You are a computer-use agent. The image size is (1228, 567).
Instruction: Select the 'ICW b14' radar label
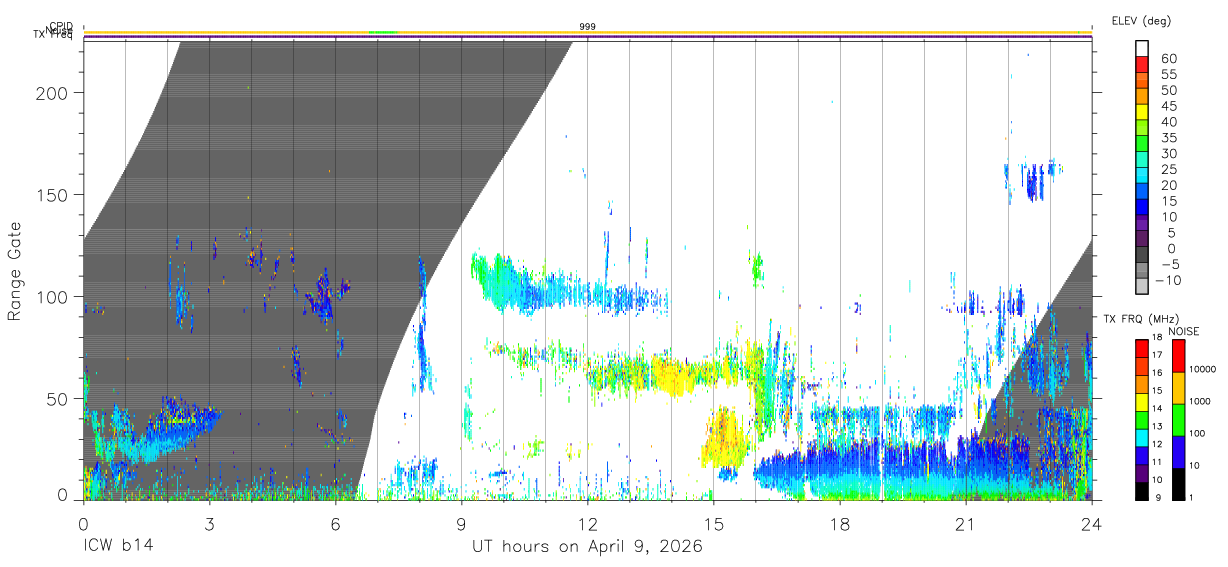pos(117,547)
